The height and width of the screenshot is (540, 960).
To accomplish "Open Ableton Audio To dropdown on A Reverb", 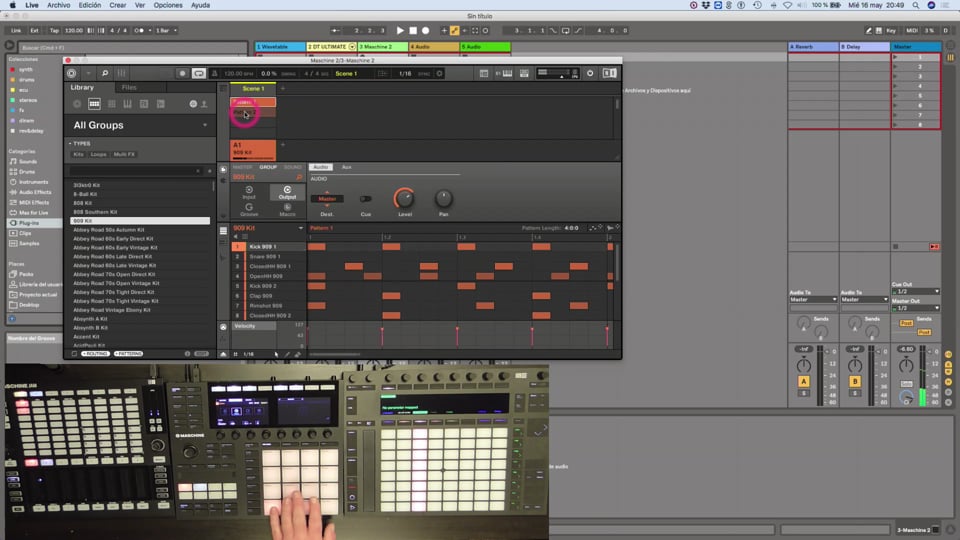I will click(813, 299).
